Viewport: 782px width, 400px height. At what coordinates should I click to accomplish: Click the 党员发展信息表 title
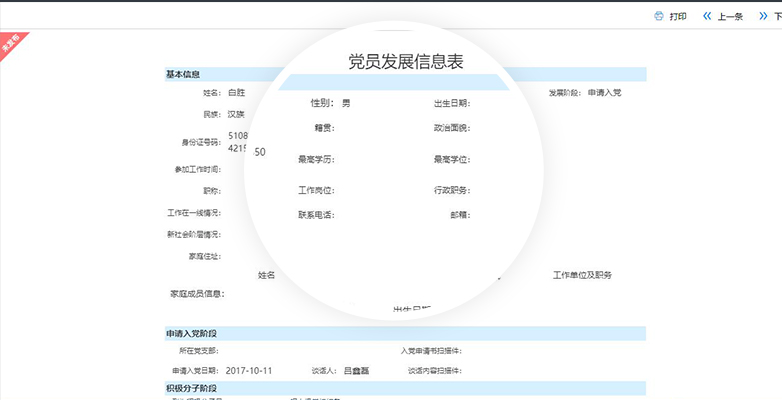click(x=405, y=62)
